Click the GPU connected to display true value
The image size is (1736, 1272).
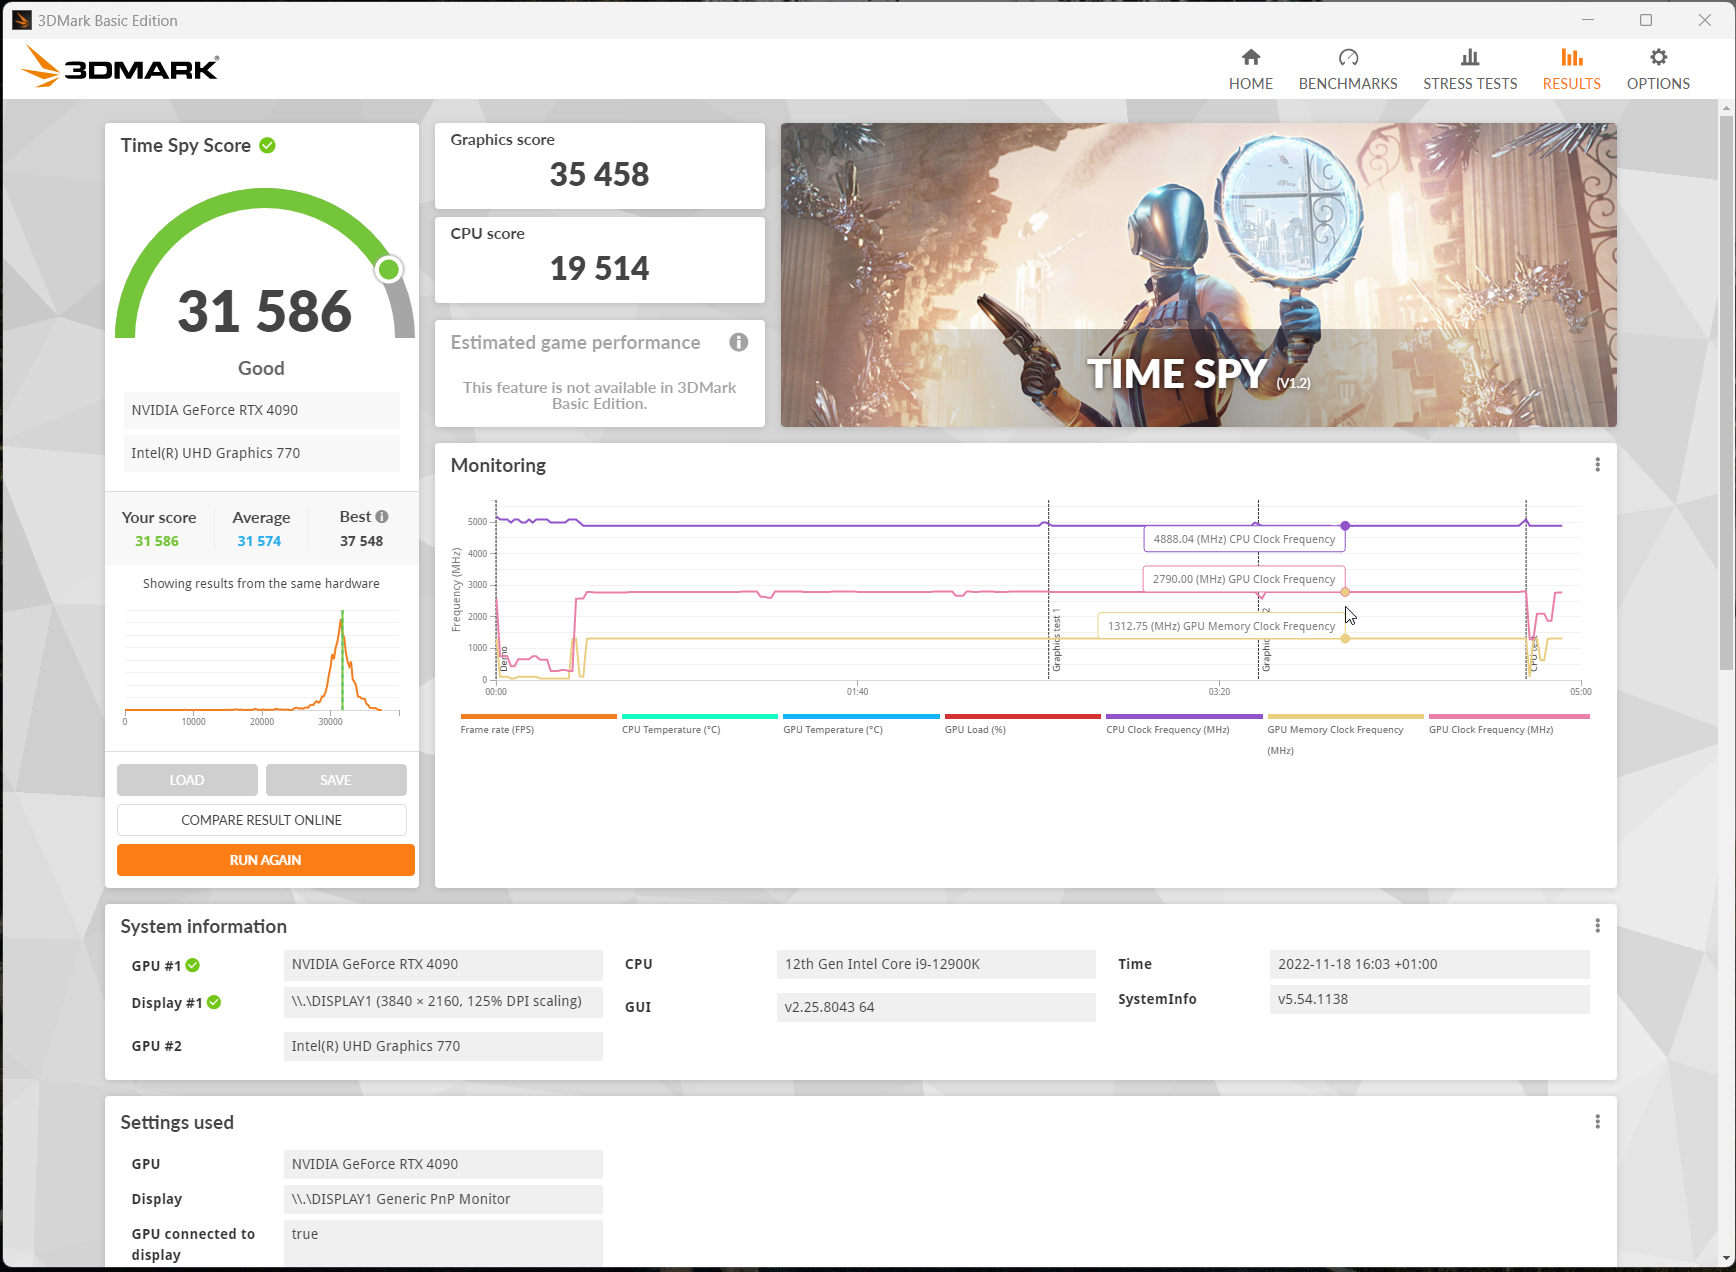point(443,1243)
